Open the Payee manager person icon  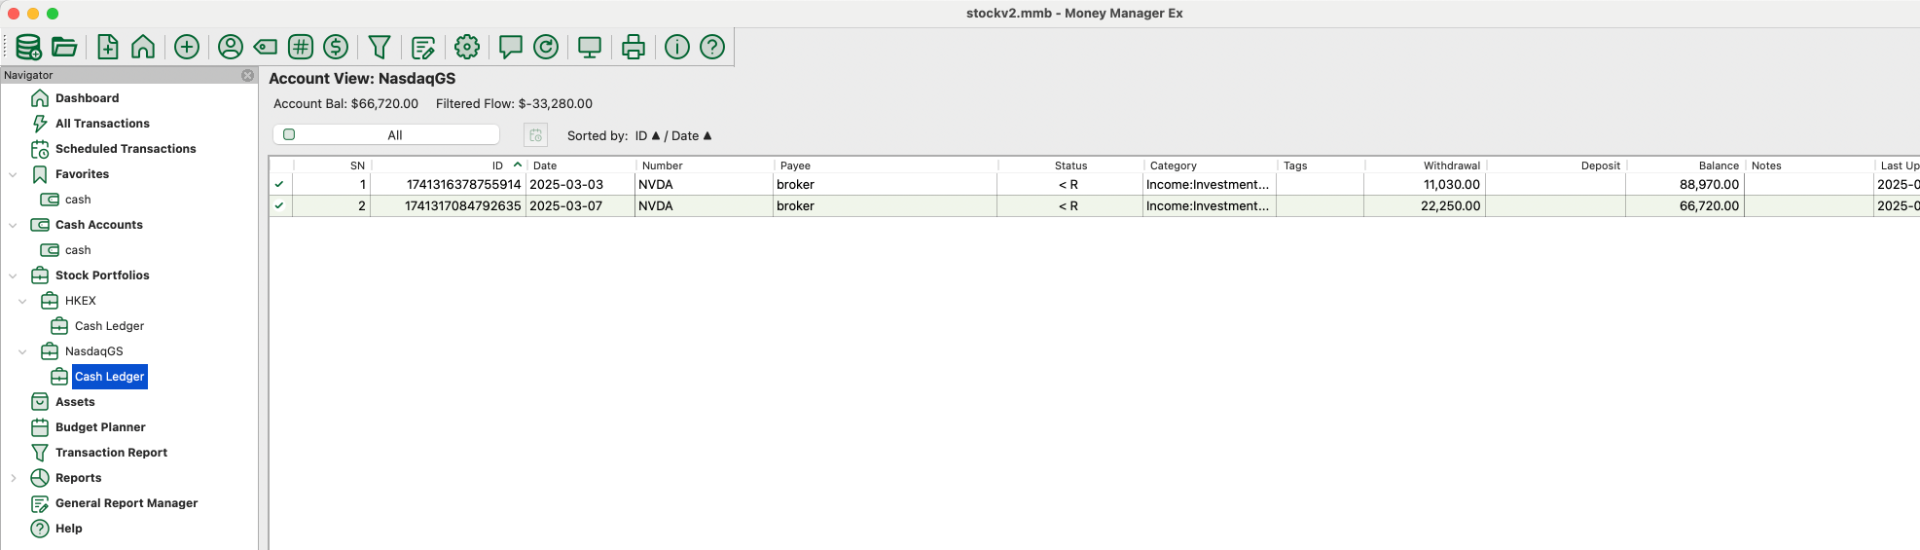point(230,47)
